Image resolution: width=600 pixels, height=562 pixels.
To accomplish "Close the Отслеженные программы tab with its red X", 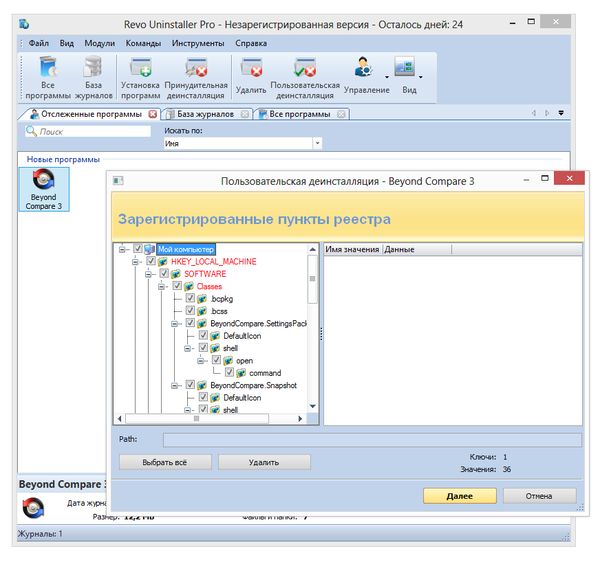I will (153, 114).
